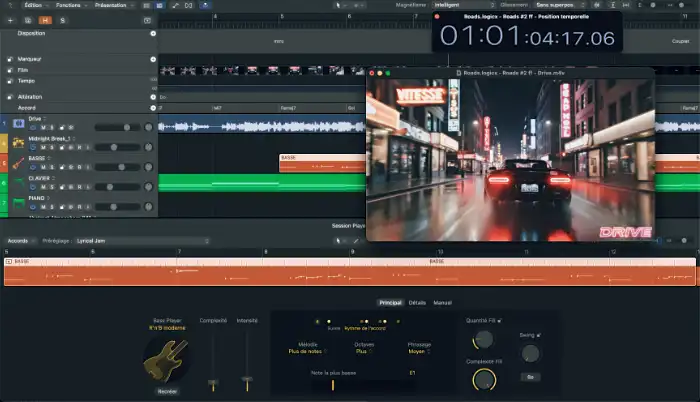Toggle the power button on PIANO track
The height and width of the screenshot is (402, 700).
pyautogui.click(x=33, y=207)
